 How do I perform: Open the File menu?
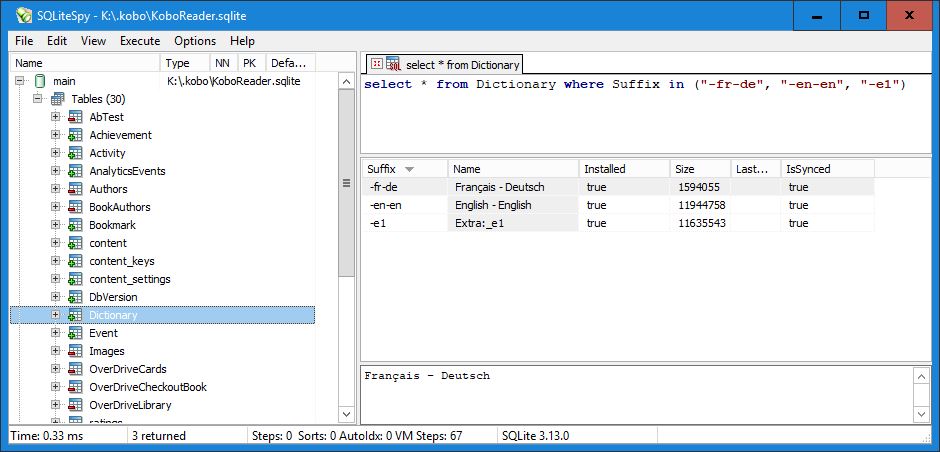pos(24,41)
